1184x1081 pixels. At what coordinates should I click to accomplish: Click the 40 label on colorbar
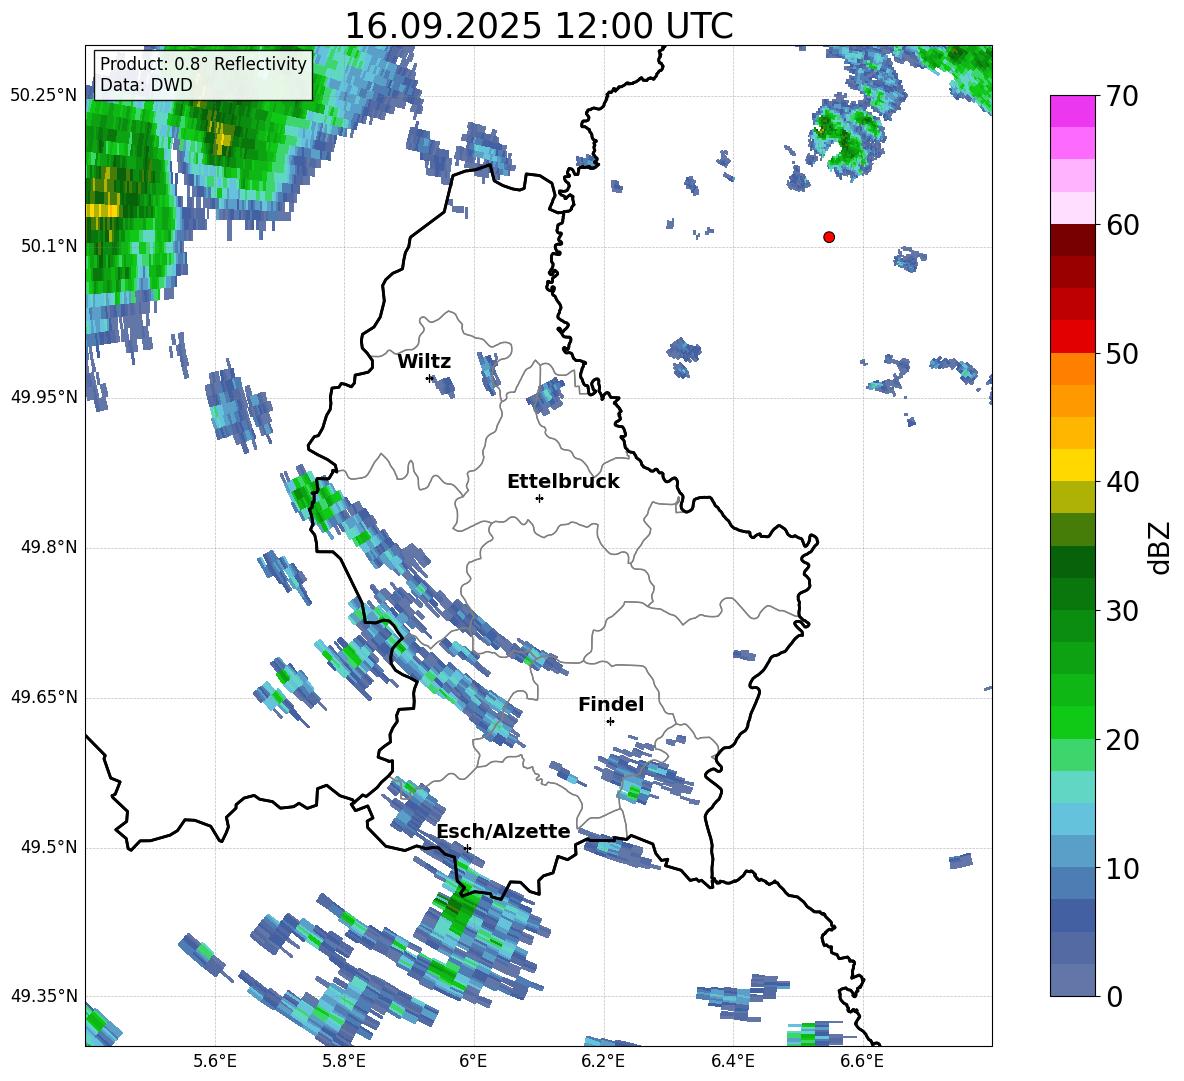click(1122, 482)
